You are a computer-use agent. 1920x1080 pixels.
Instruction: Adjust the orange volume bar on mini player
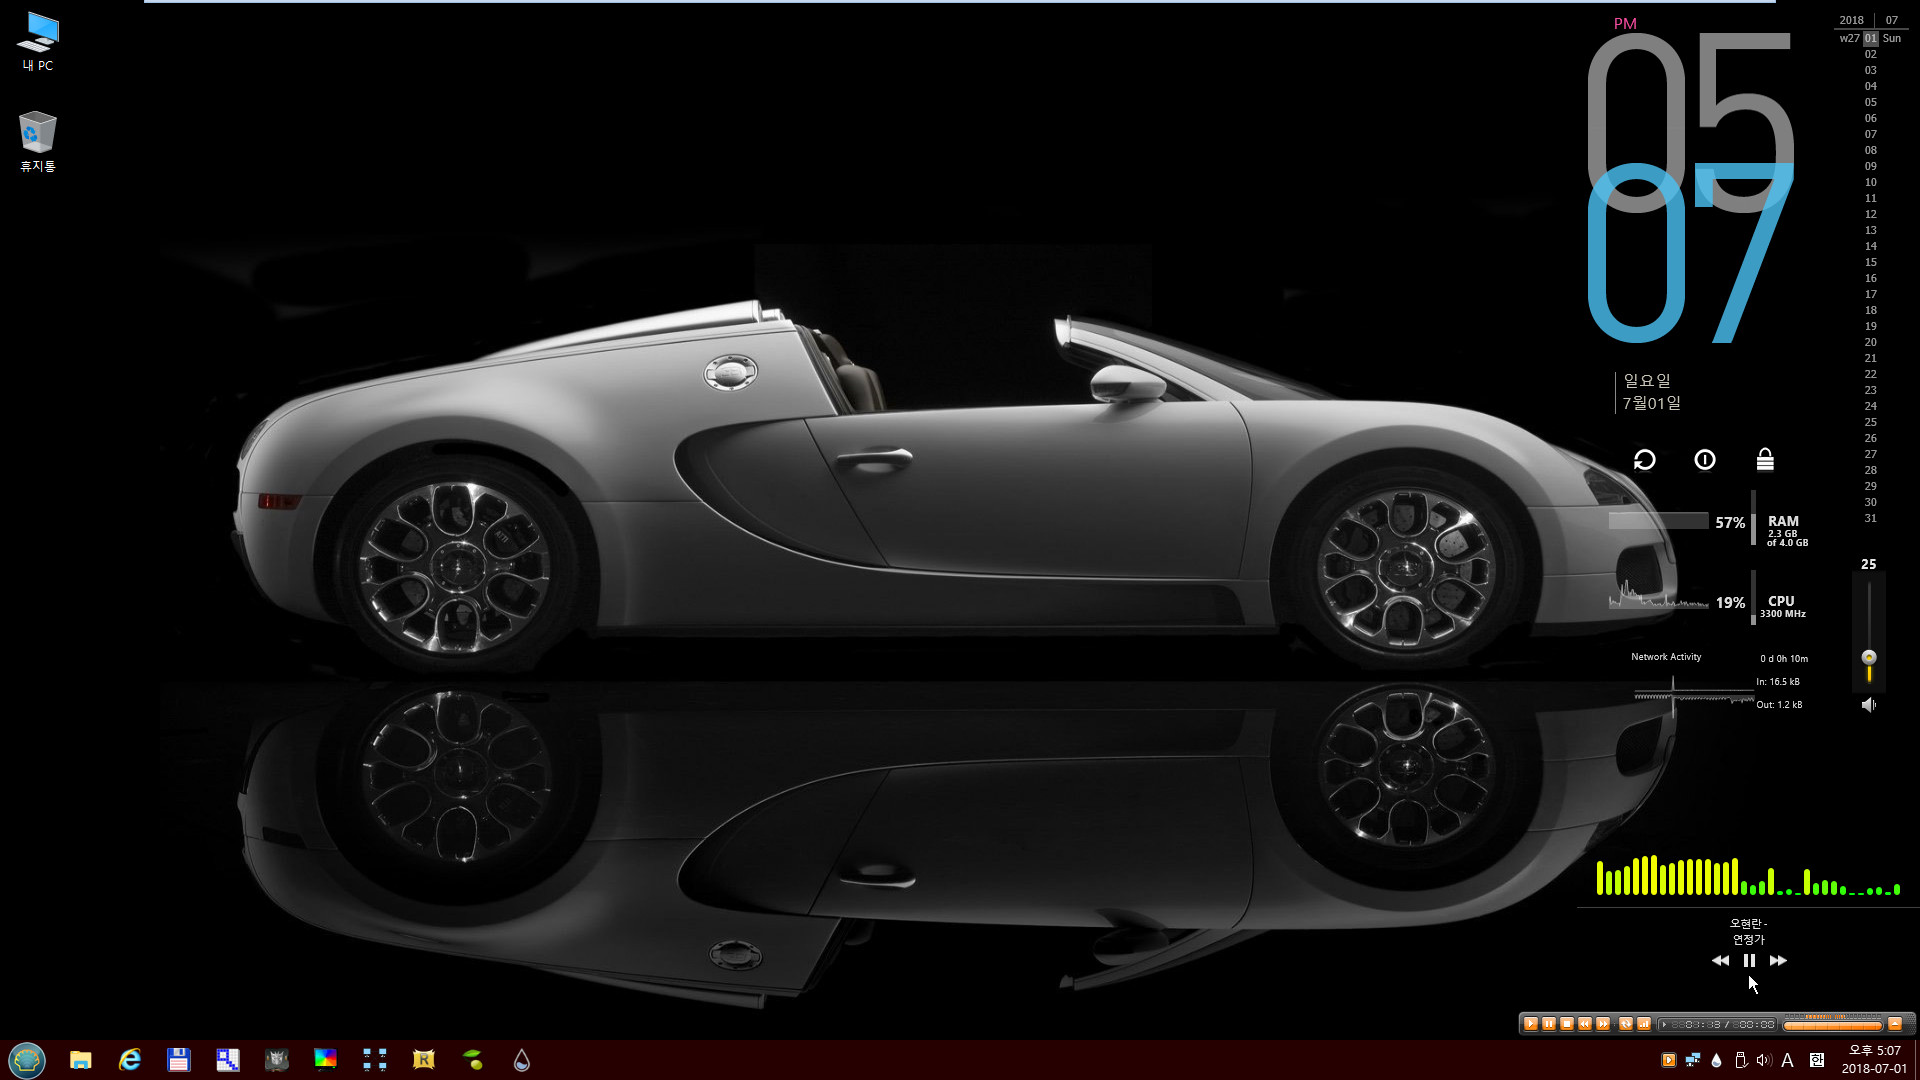[1833, 1026]
